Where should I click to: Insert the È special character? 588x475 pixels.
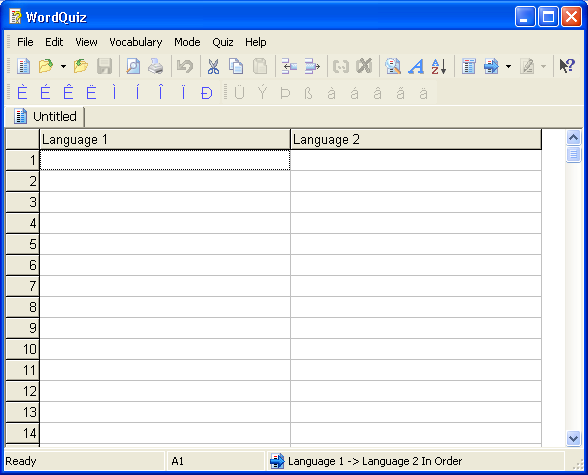pyautogui.click(x=22, y=92)
